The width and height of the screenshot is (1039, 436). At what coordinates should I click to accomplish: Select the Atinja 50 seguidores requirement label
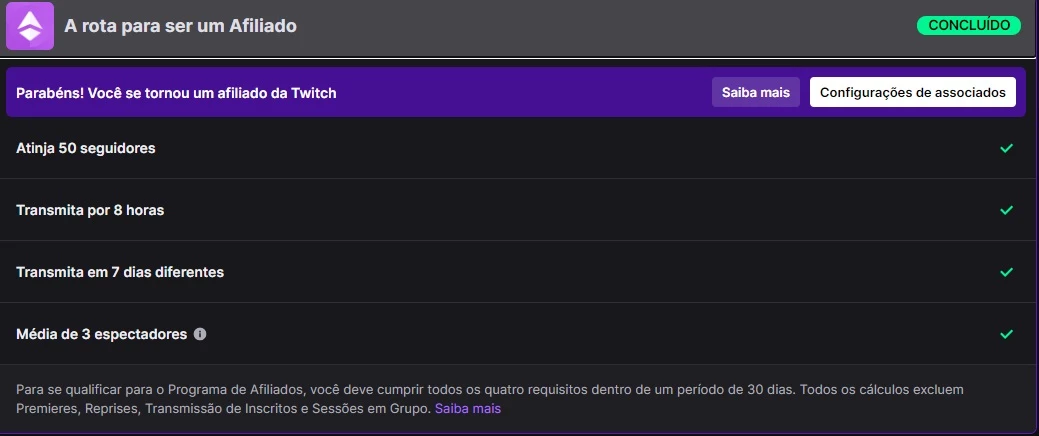point(86,148)
